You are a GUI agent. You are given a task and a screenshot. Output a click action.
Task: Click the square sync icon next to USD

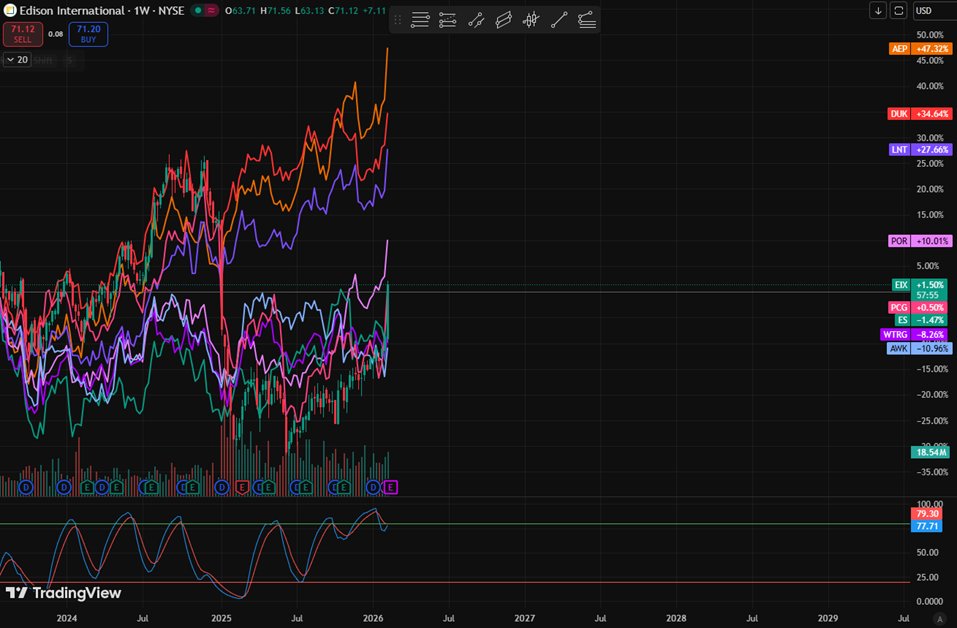[898, 10]
